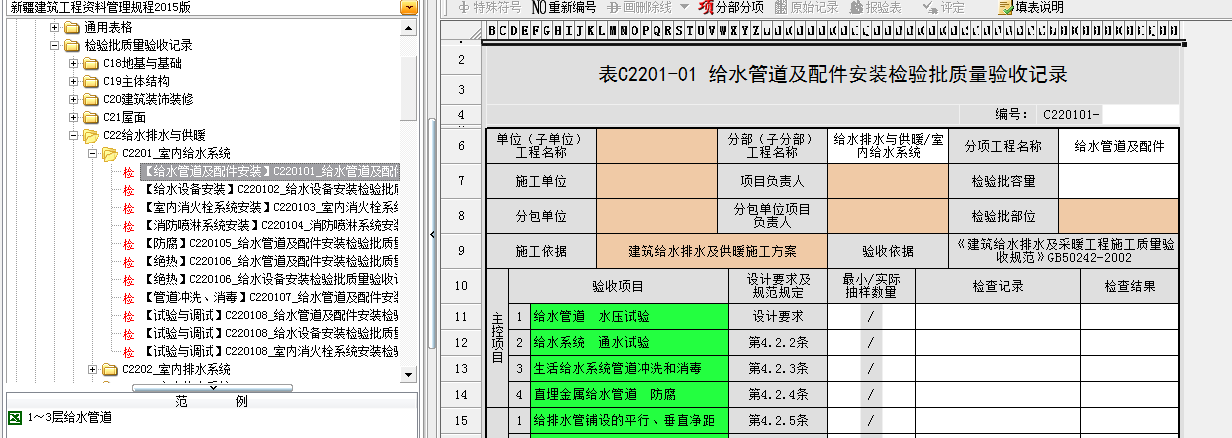Screen dimensions: 1232x438
Task: Expand the C2202_室内排水系统 node
Action: pos(93,370)
